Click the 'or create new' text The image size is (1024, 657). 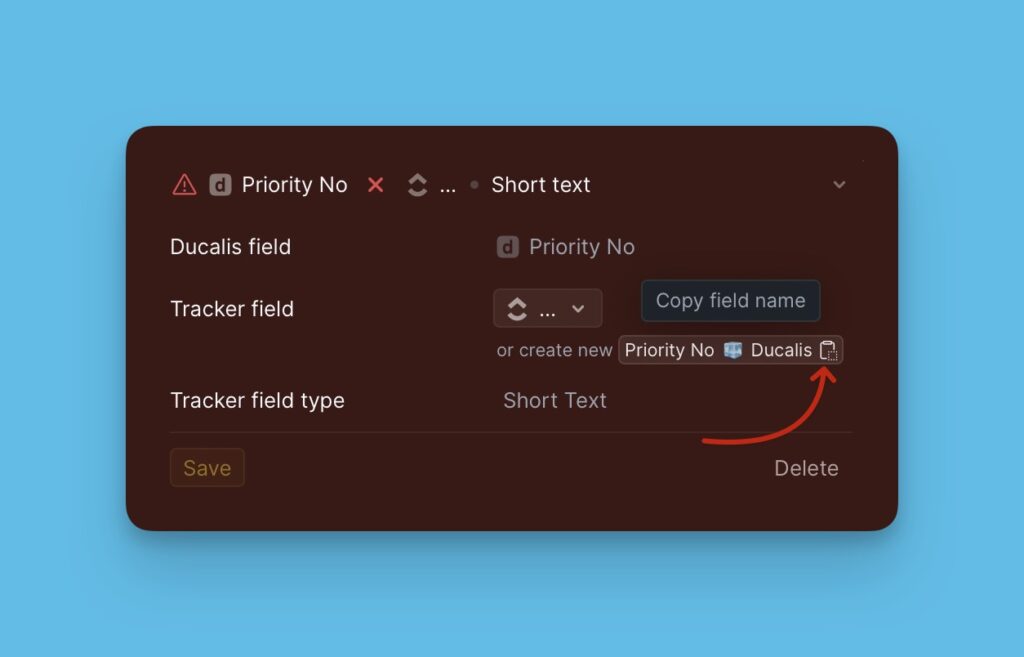[x=554, y=351]
